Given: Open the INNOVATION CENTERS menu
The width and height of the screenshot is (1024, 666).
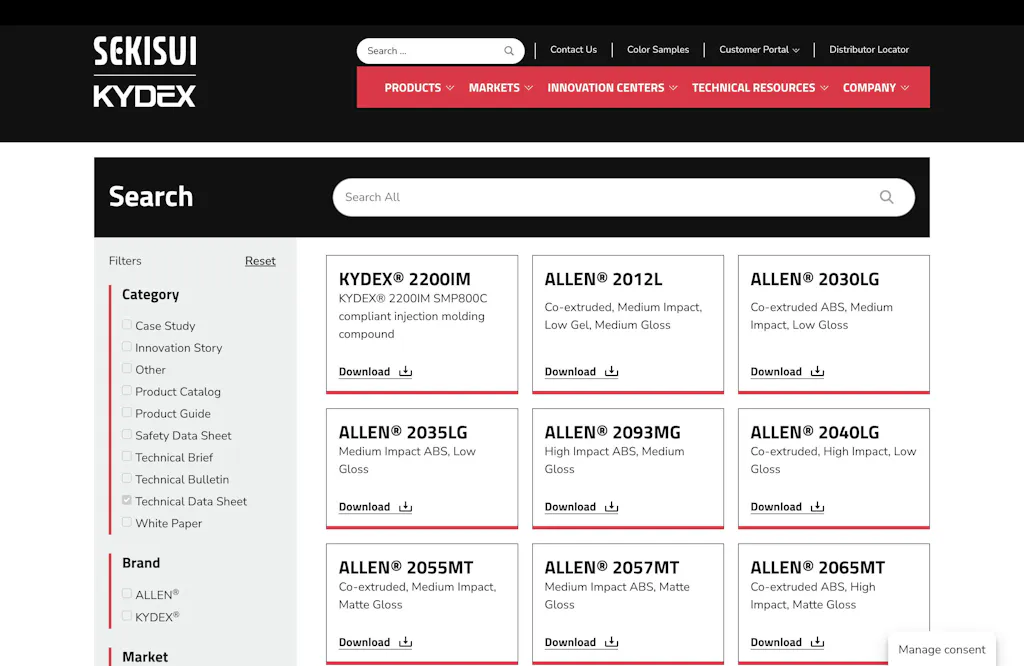Looking at the screenshot, I should click(606, 87).
